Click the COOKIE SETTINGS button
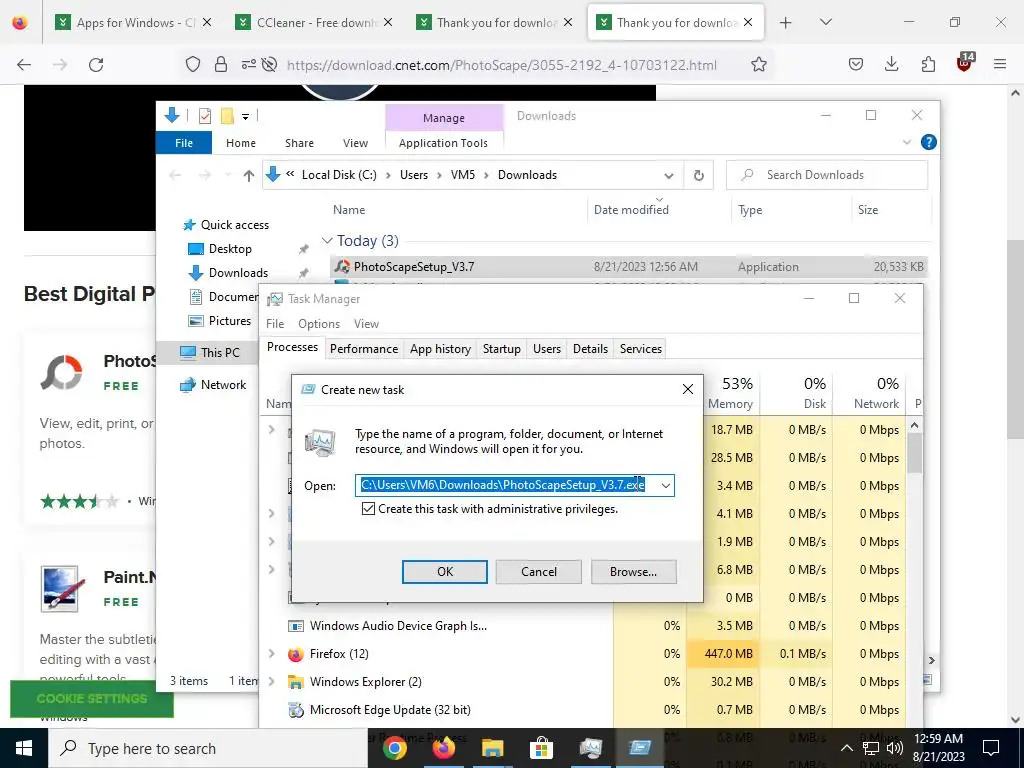 (x=91, y=698)
